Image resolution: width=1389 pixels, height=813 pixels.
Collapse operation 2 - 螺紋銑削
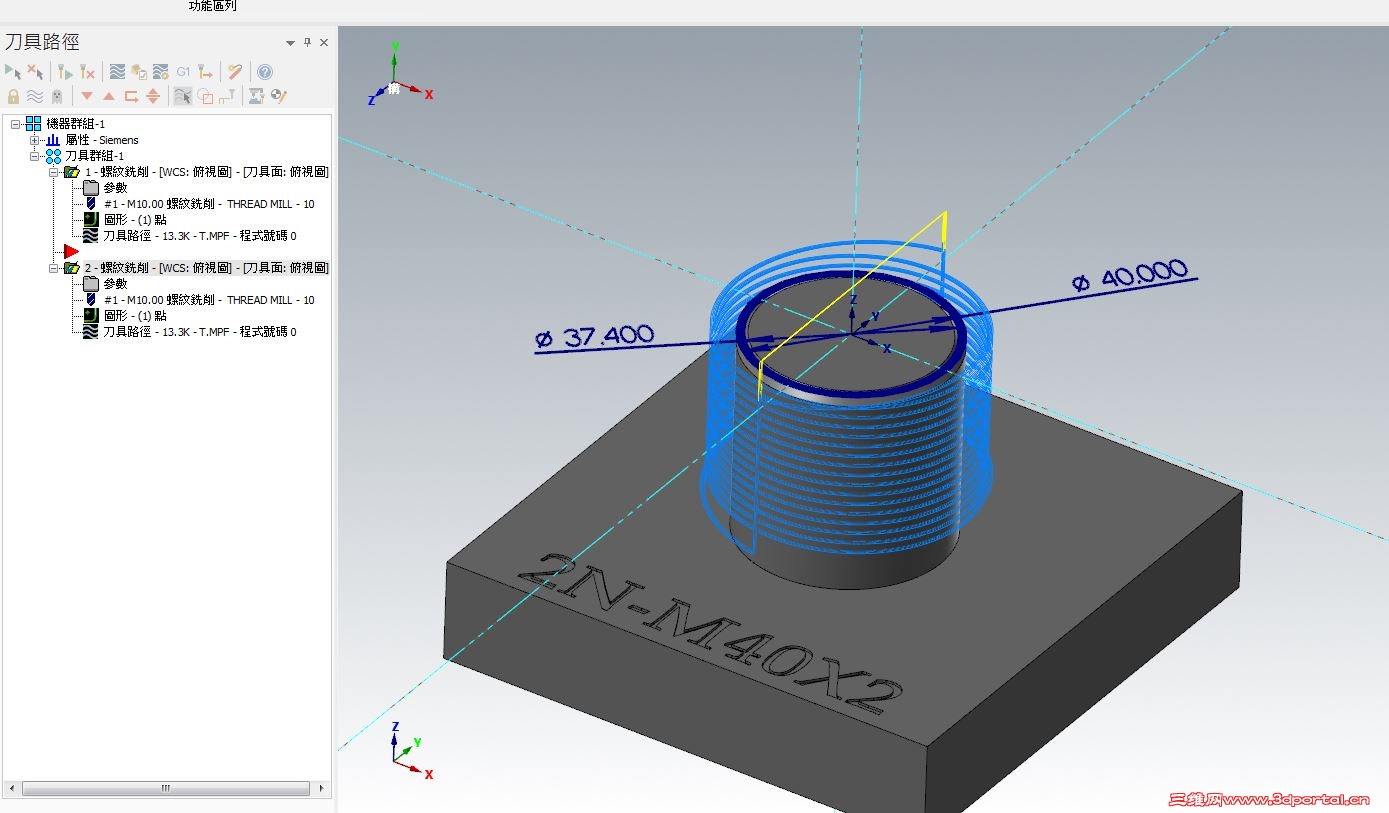[54, 268]
